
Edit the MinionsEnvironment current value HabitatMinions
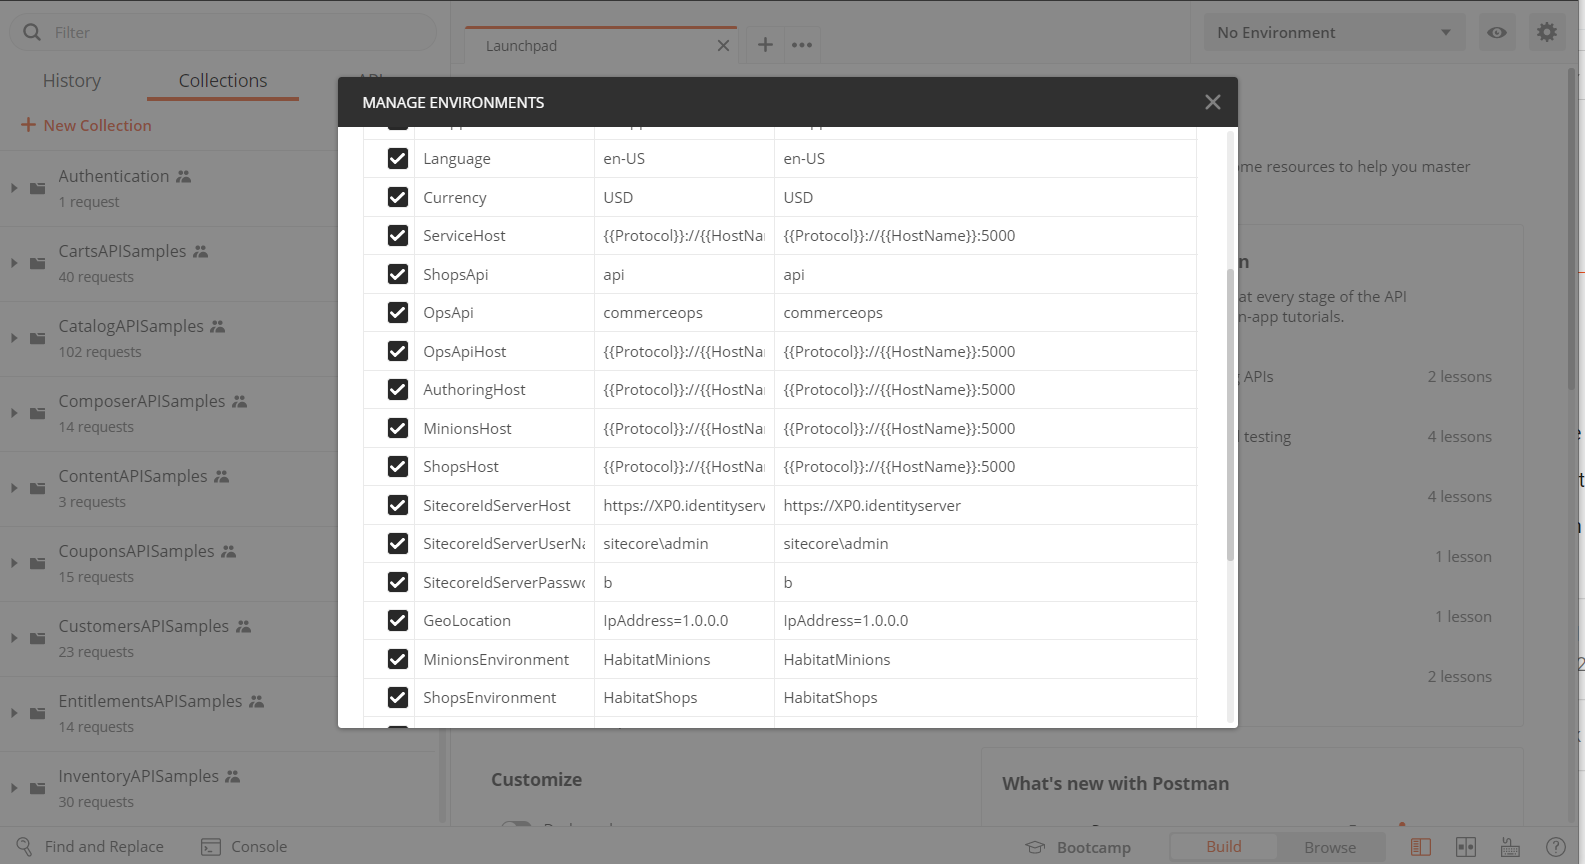tap(985, 659)
